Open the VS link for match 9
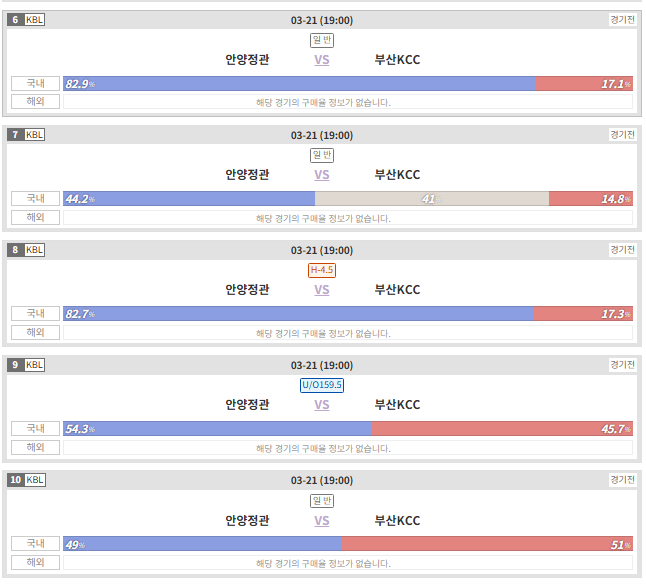Screen dimensions: 646x584 [x=322, y=405]
